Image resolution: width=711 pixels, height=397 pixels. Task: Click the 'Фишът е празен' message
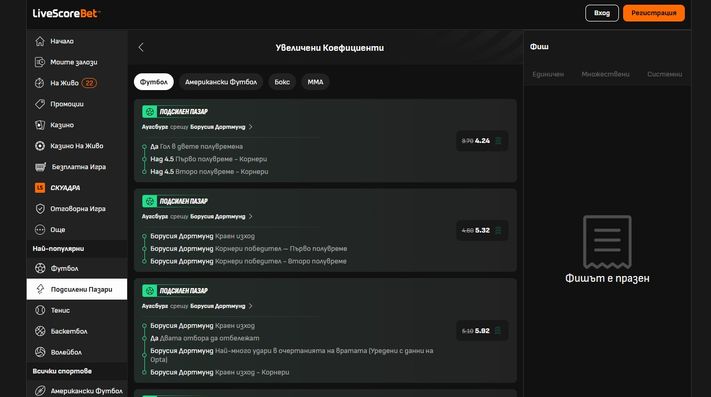pos(607,278)
